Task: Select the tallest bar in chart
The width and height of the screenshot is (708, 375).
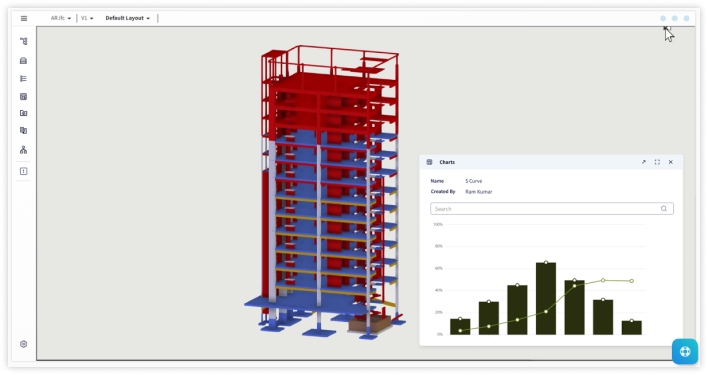Action: pyautogui.click(x=546, y=298)
